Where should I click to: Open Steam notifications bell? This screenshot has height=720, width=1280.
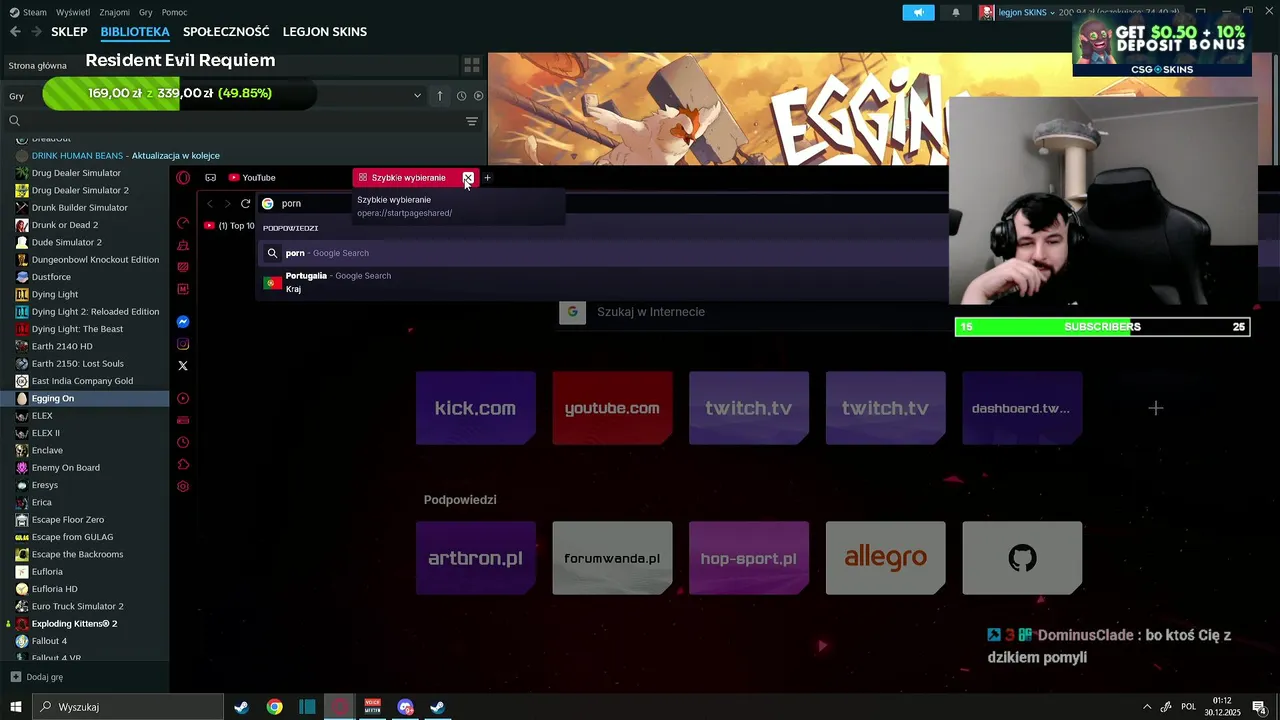coord(956,13)
